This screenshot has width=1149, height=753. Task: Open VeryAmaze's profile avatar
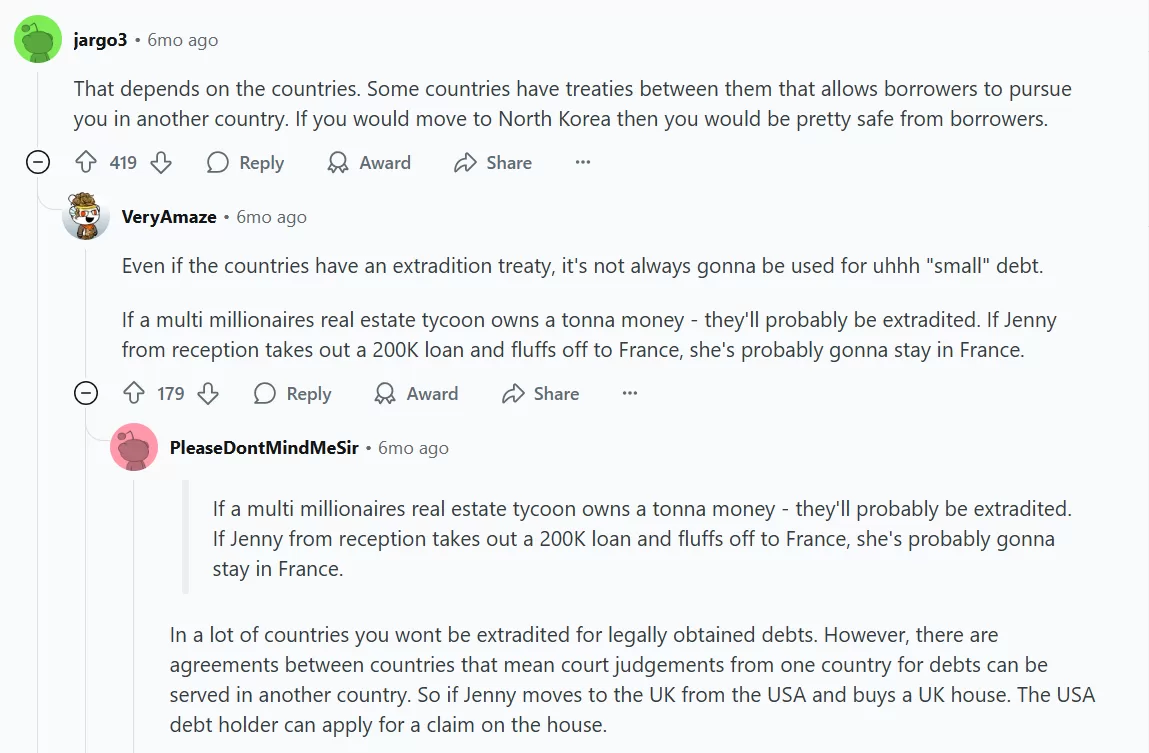coord(86,216)
